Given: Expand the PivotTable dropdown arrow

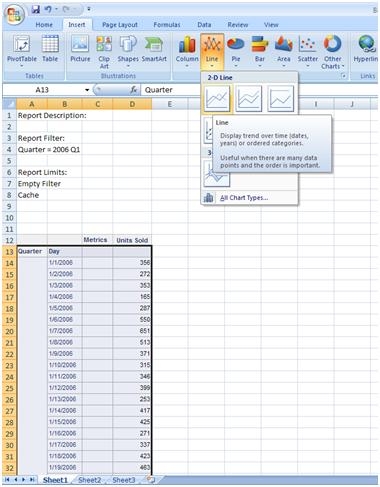Looking at the screenshot, I should 22,66.
